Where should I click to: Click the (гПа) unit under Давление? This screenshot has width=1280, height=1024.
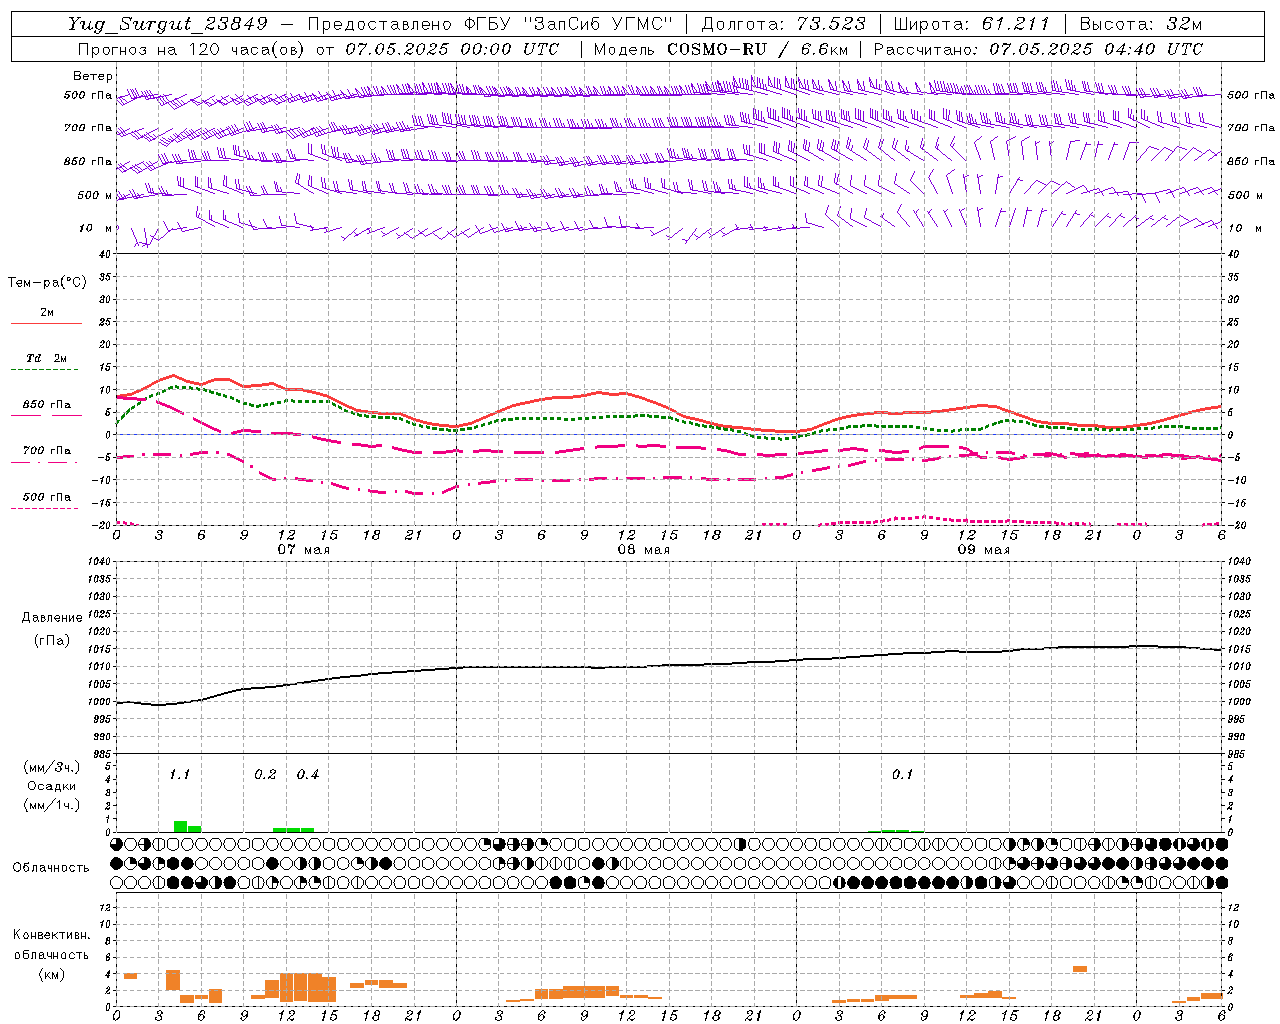(x=52, y=640)
